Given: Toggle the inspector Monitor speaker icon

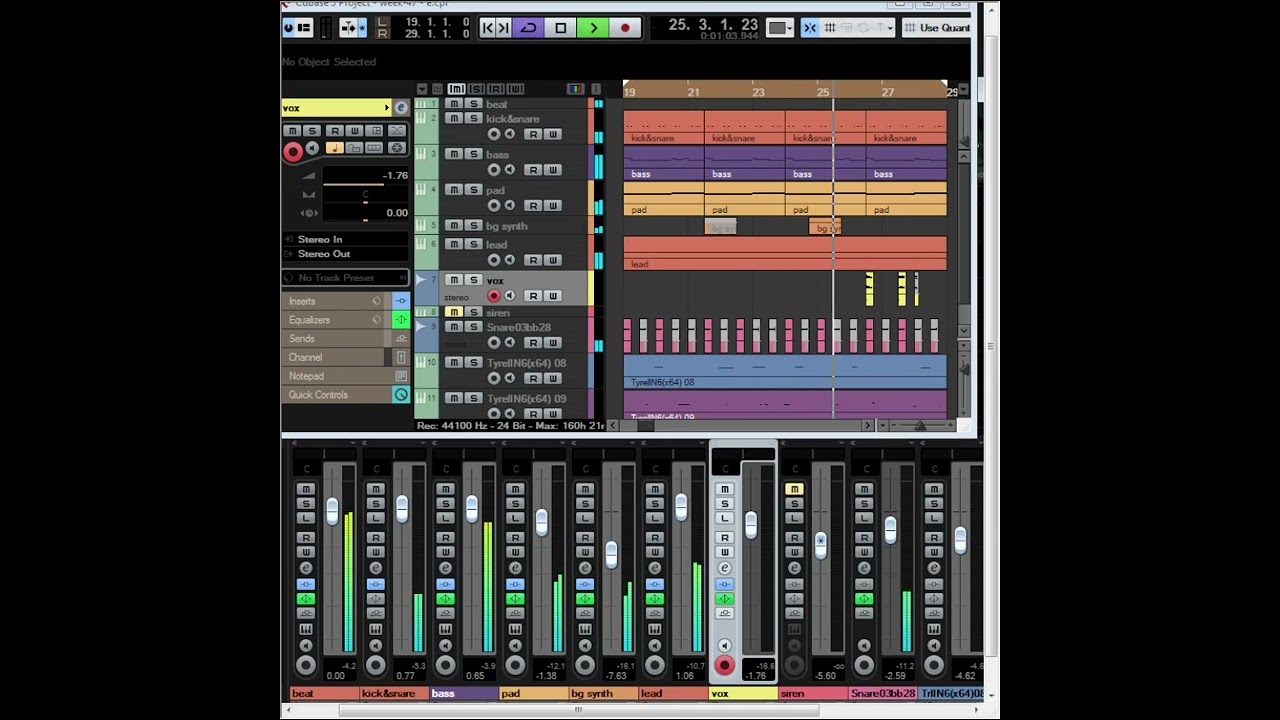Looking at the screenshot, I should point(312,149).
